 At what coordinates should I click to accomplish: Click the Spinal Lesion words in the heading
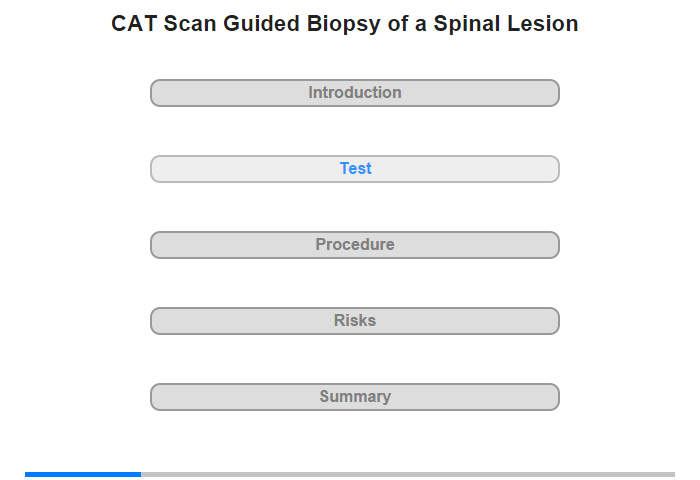point(506,24)
